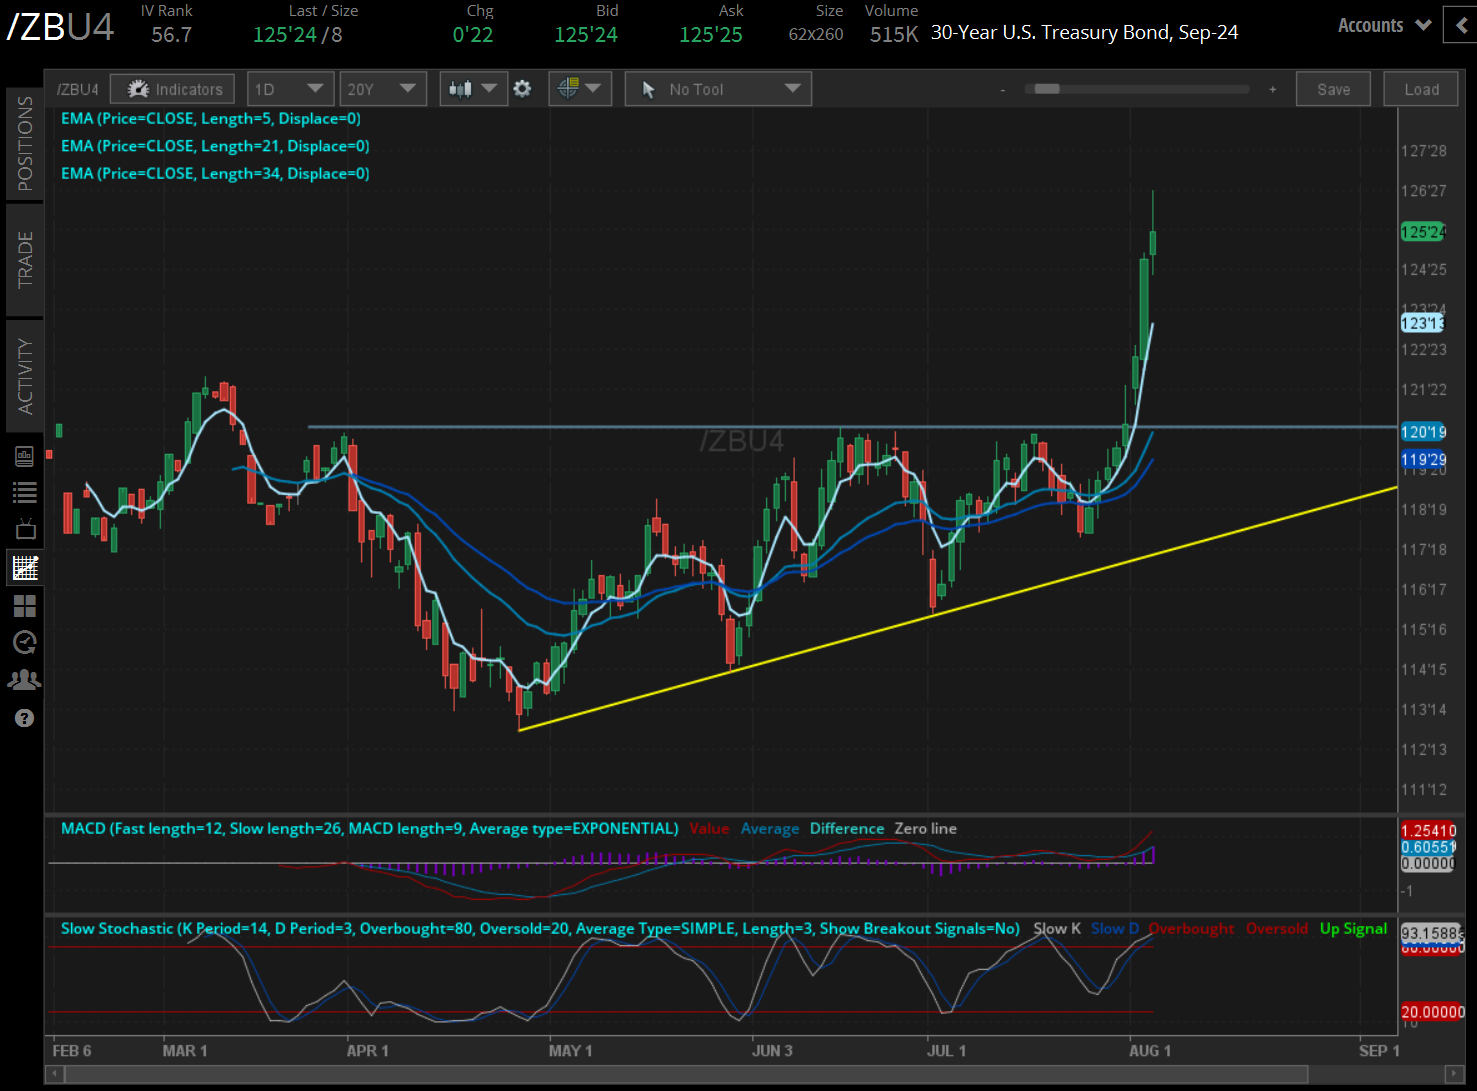Viewport: 1477px width, 1091px height.
Task: Click the OnDemand clock icon in sidebar
Action: [25, 642]
